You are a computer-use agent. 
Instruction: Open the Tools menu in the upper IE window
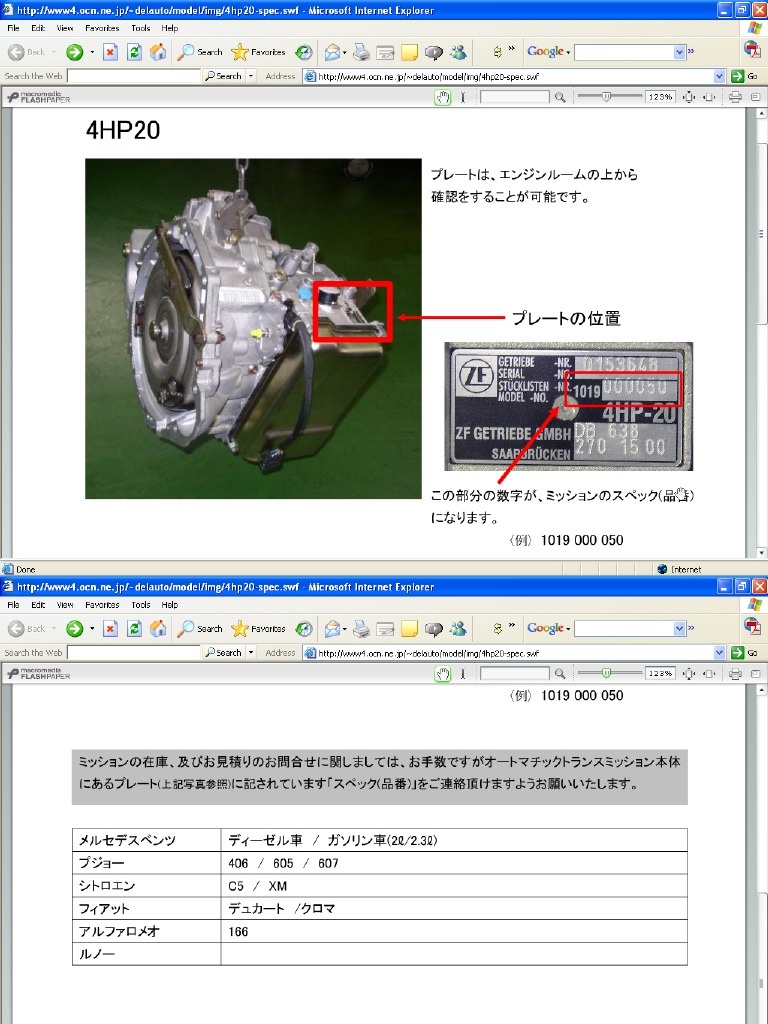tap(140, 28)
